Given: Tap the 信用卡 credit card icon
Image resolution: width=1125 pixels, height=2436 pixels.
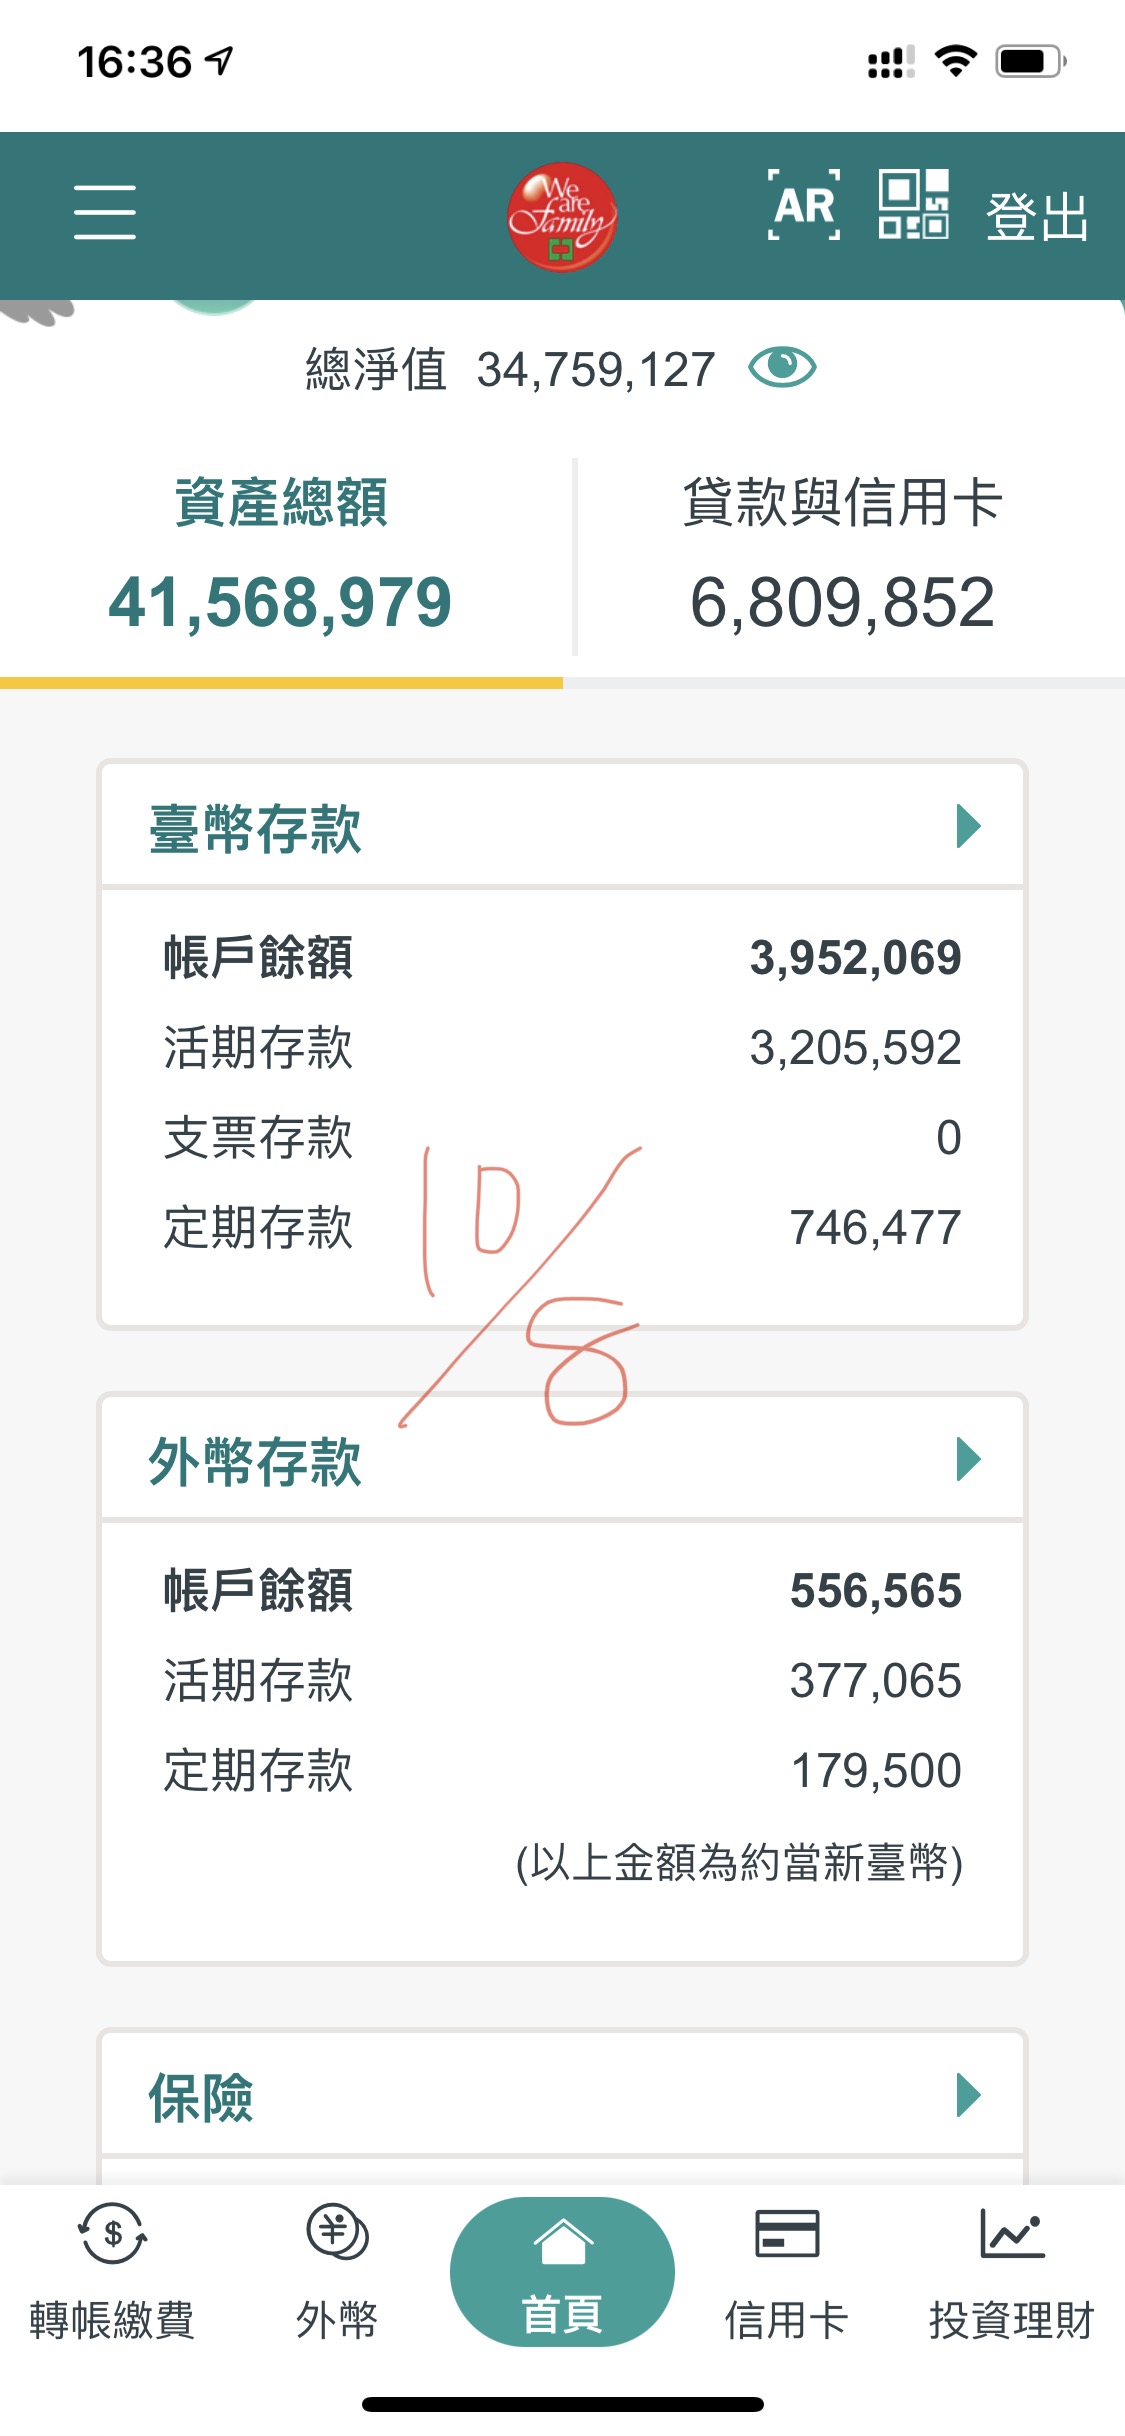Looking at the screenshot, I should pos(786,2234).
